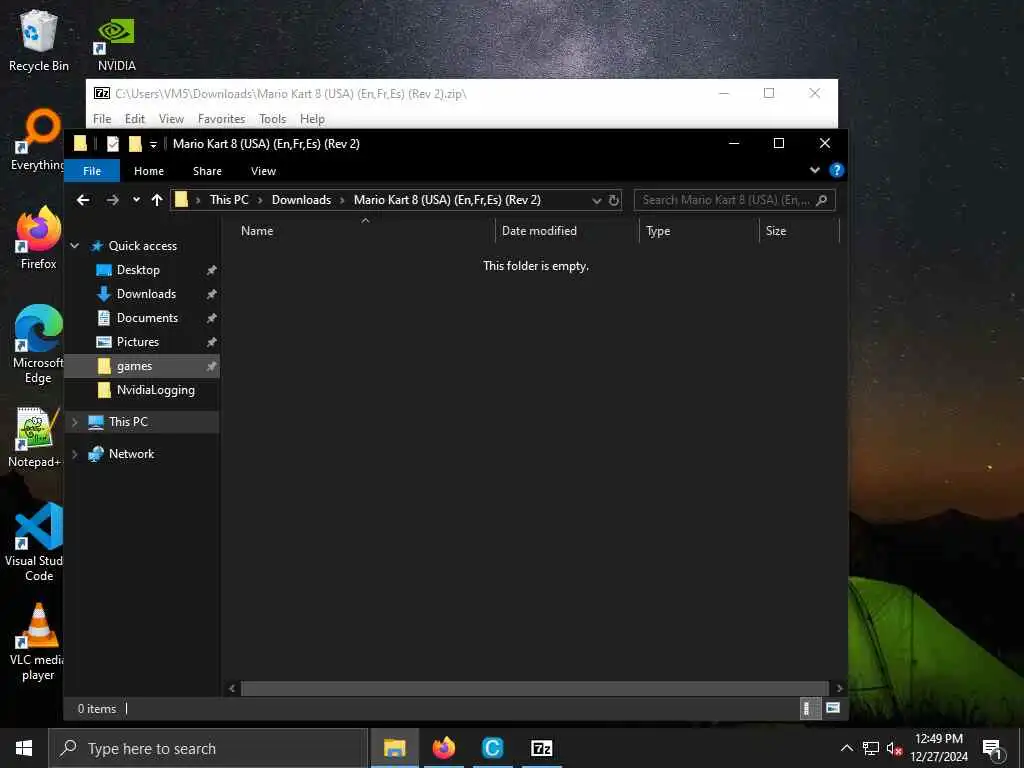Open the View ribbon tab in Explorer
The width and height of the screenshot is (1024, 768).
(263, 171)
